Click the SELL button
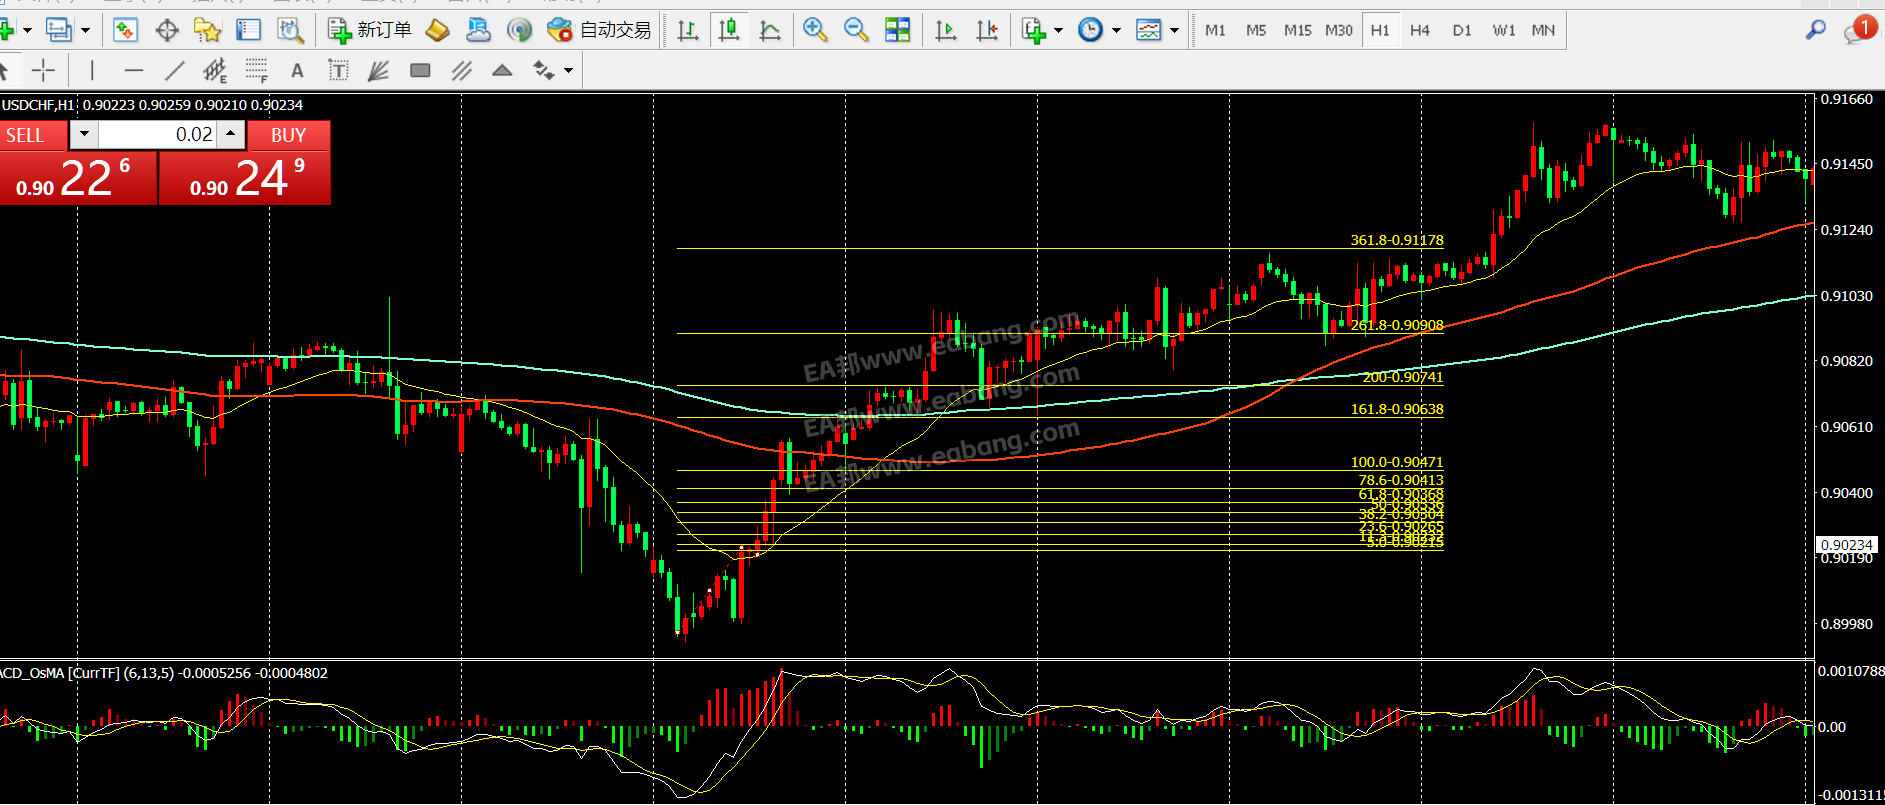 tap(33, 135)
